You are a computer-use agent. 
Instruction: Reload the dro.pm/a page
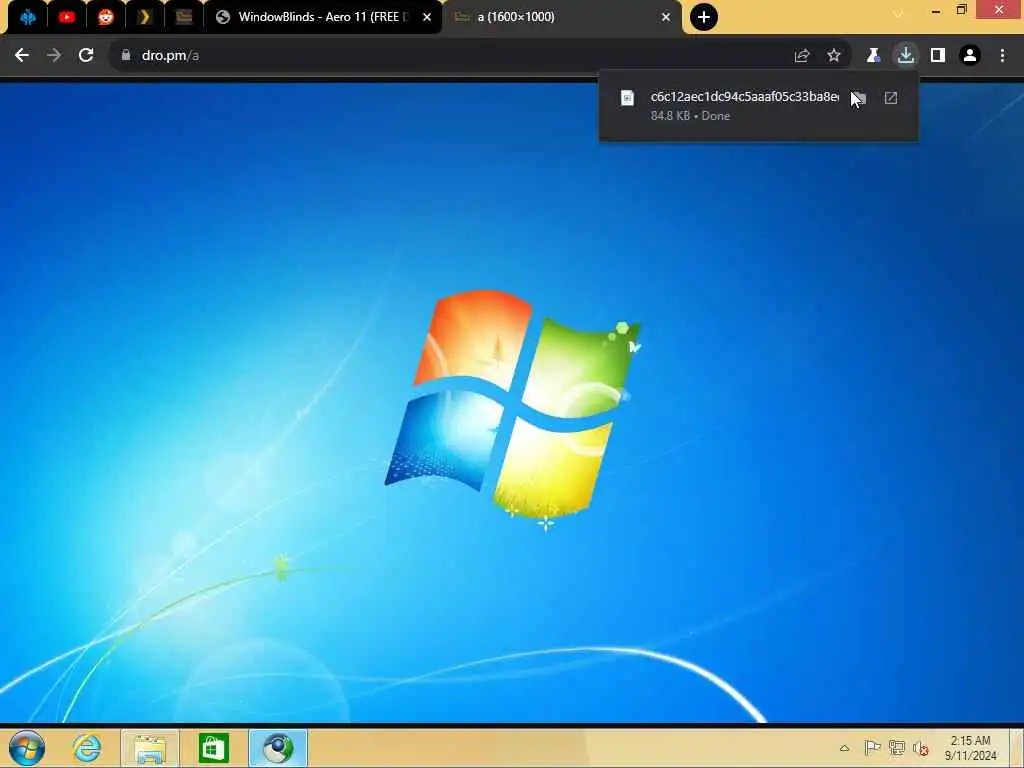[x=86, y=56]
